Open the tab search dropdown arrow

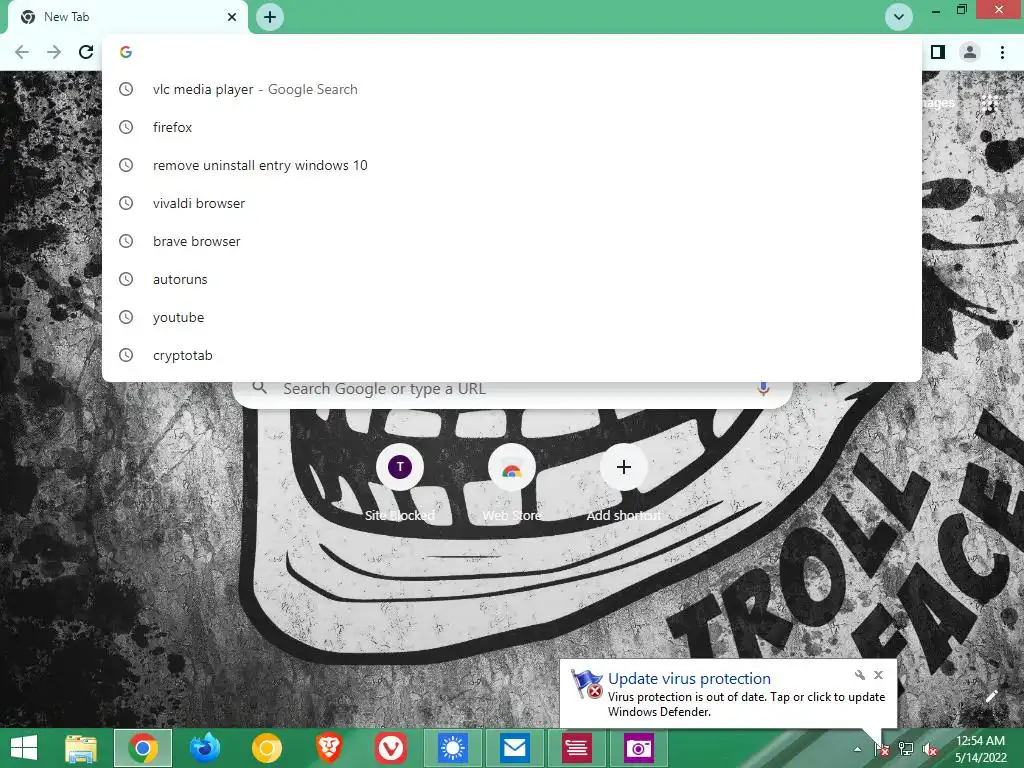(x=899, y=17)
